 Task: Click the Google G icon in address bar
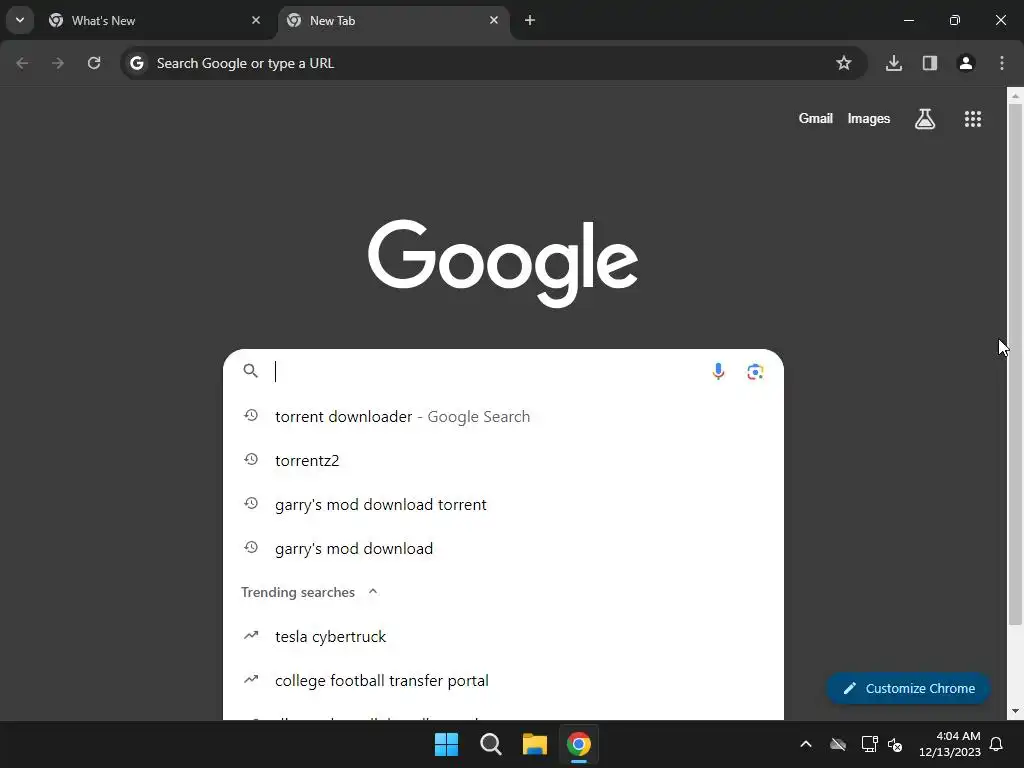pos(136,63)
